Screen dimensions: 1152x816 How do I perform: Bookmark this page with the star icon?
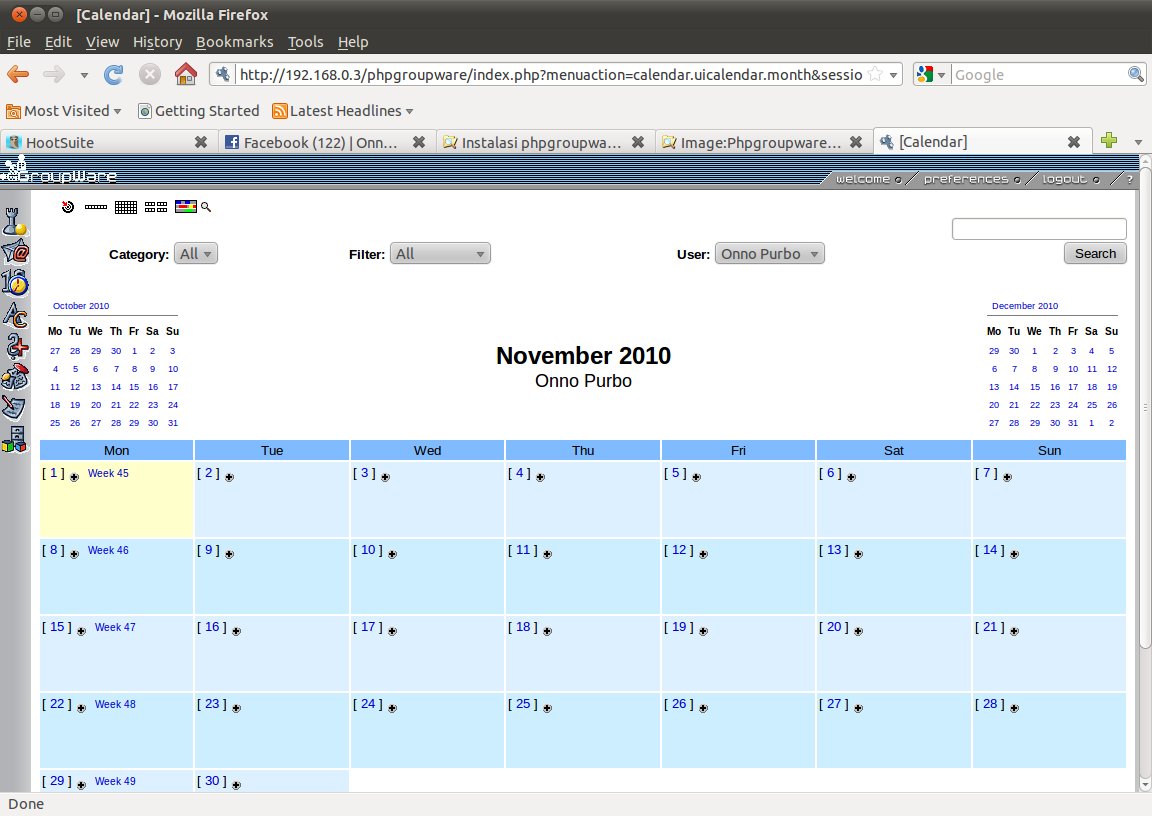tap(875, 74)
